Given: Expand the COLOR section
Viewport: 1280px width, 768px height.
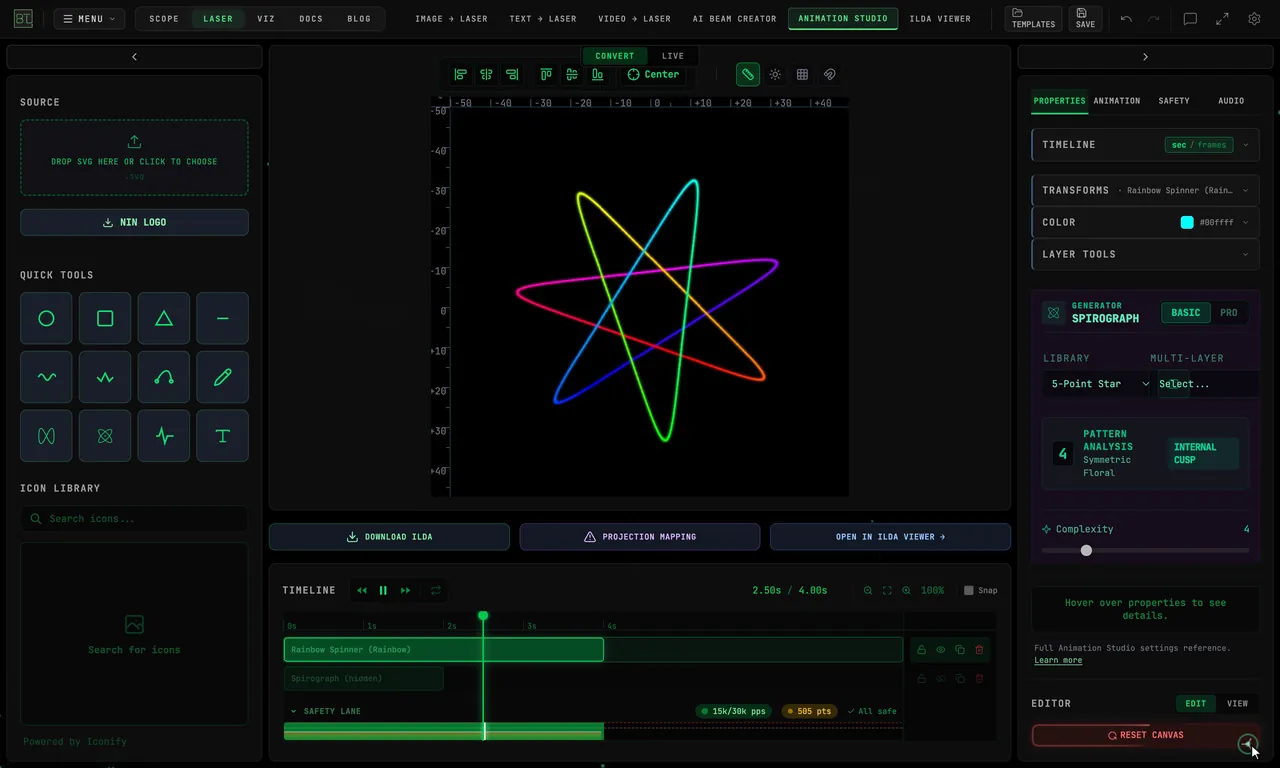Looking at the screenshot, I should [x=1145, y=222].
